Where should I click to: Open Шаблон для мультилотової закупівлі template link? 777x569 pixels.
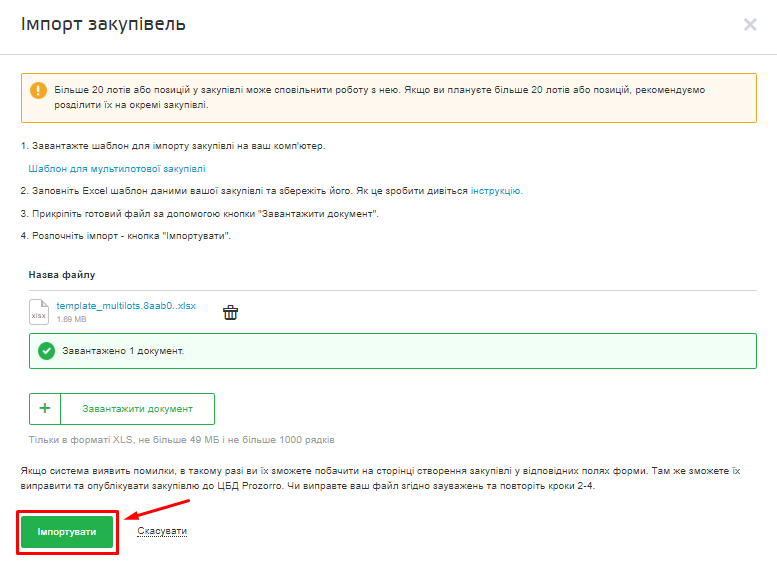pyautogui.click(x=117, y=169)
